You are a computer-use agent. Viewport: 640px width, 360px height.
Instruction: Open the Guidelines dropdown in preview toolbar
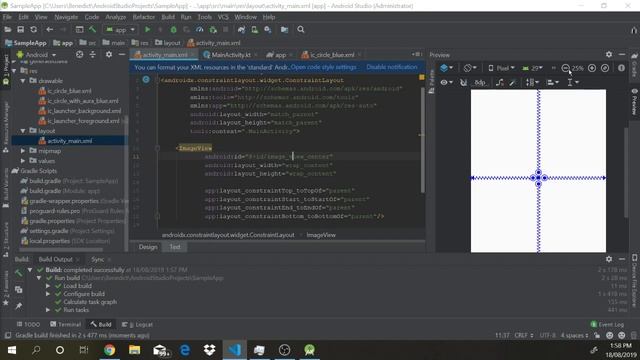point(573,82)
